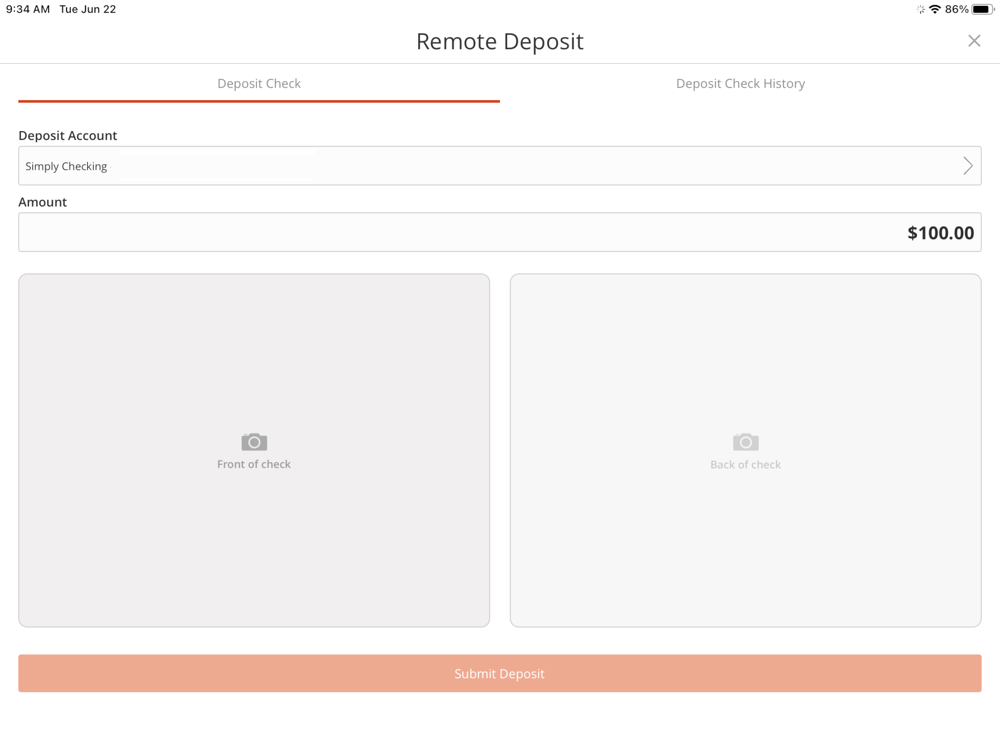
Task: Open the Deposit Account chevron arrow
Action: tap(967, 166)
